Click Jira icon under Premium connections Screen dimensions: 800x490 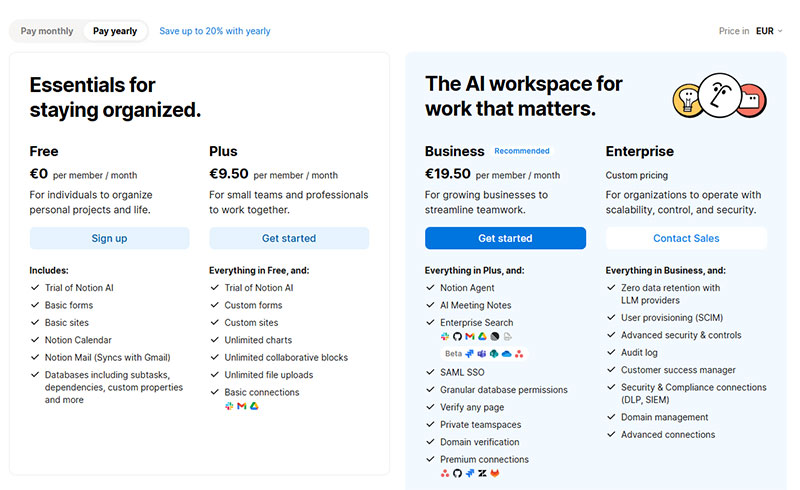470,474
